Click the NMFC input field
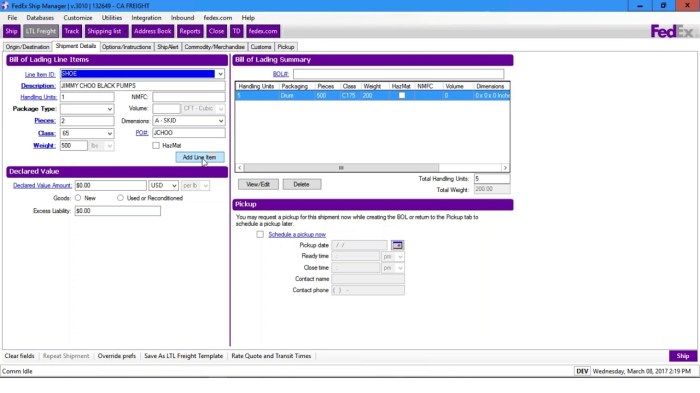This screenshot has height=393, width=700. pos(188,97)
